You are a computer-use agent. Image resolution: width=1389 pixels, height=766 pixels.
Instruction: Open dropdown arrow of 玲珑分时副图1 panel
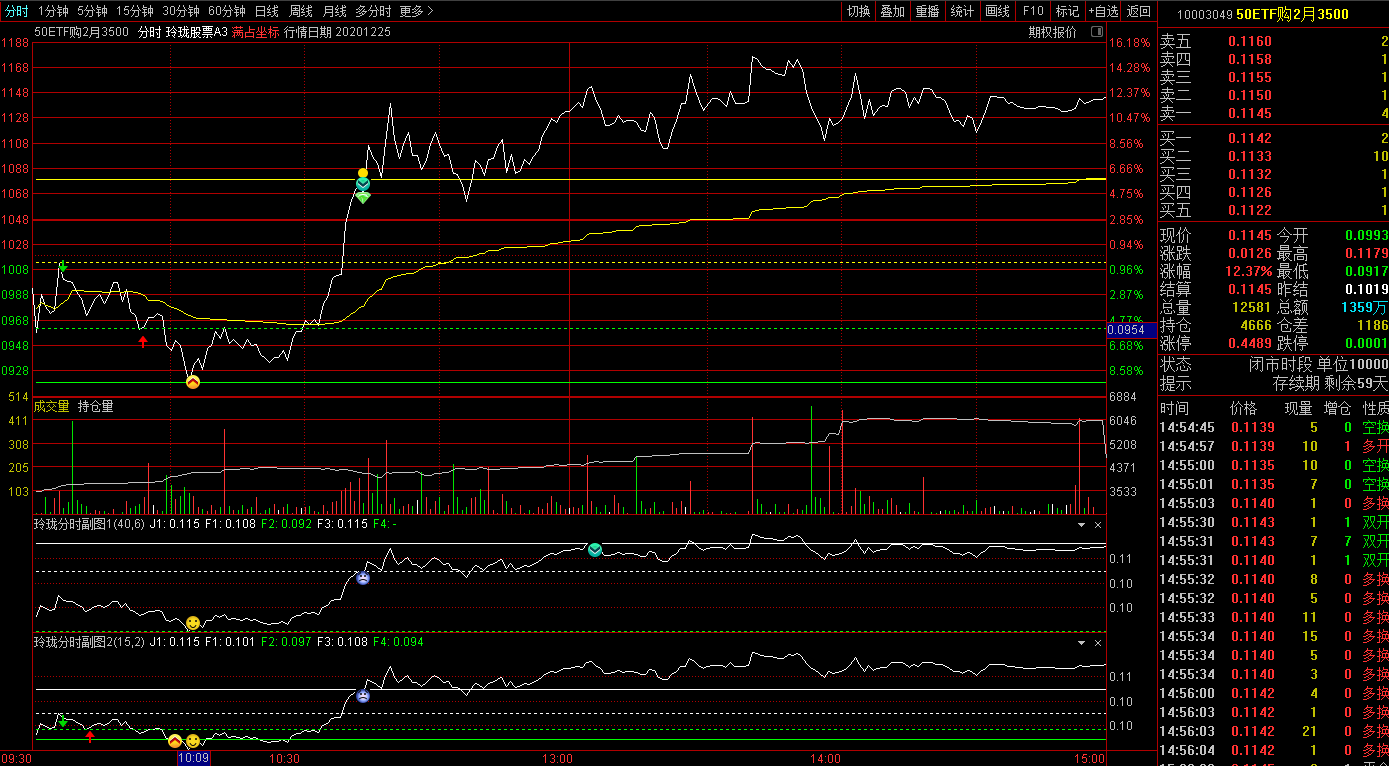pyautogui.click(x=1081, y=524)
